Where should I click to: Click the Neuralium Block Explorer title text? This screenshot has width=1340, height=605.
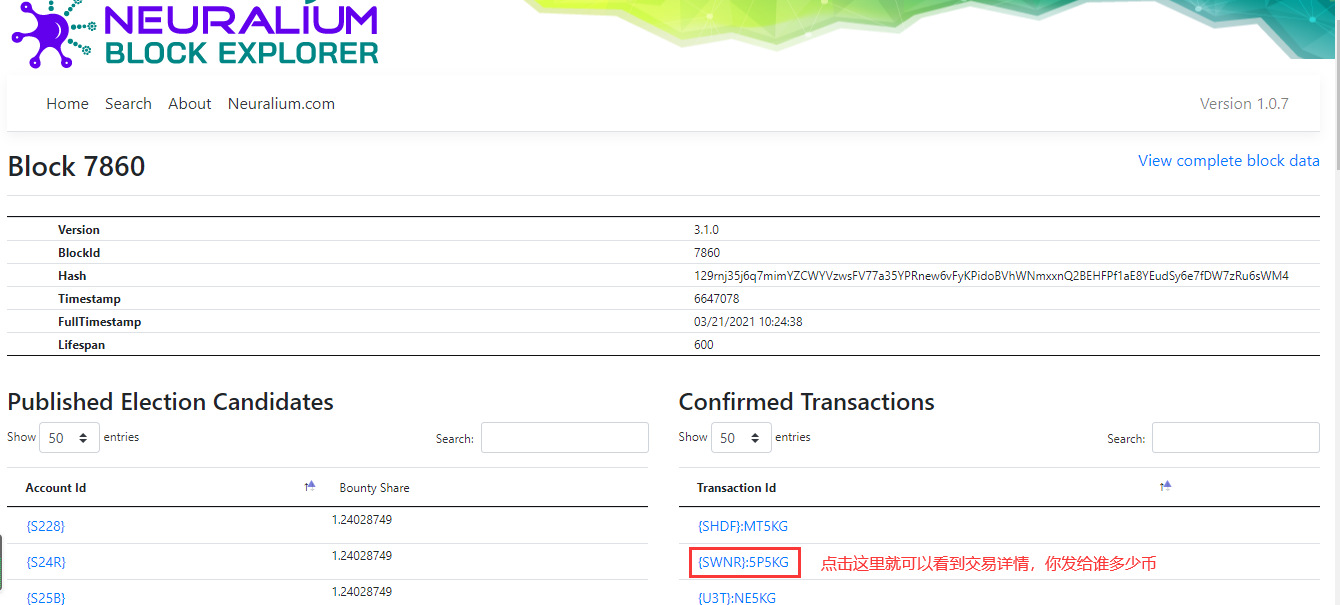coord(240,34)
